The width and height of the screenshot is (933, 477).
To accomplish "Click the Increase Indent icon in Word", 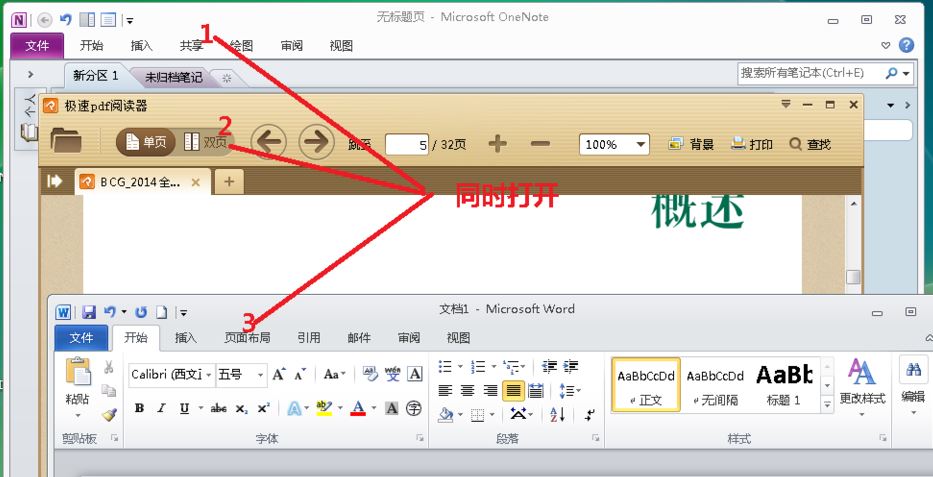I will pos(571,366).
